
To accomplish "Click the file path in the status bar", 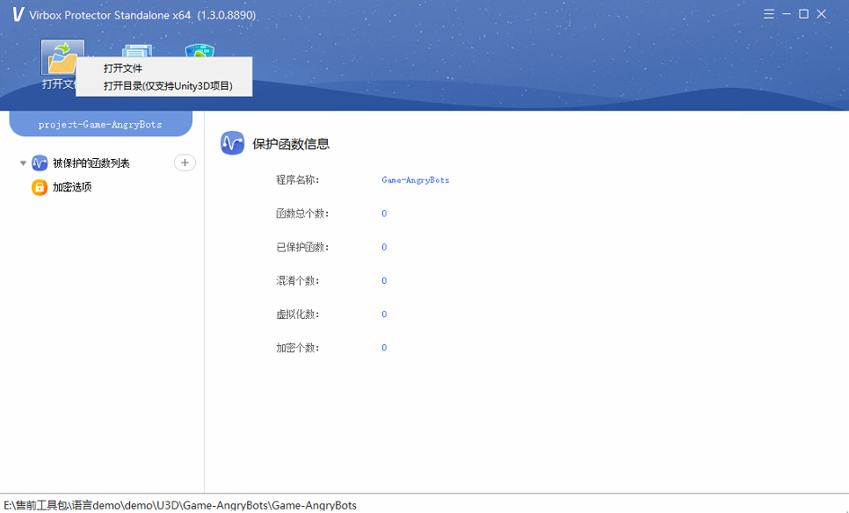I will (180, 505).
